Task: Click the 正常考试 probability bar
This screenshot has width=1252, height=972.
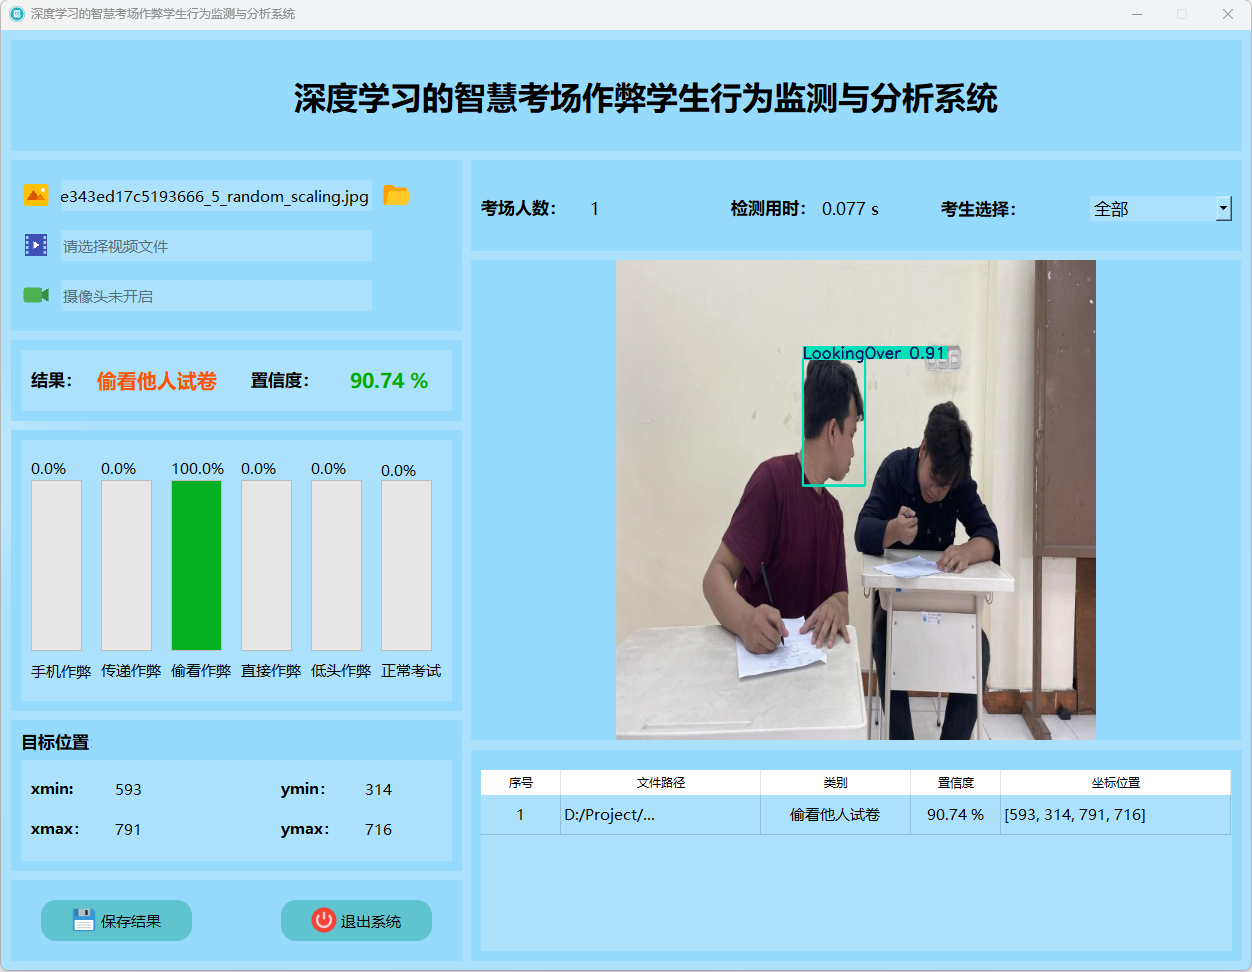Action: pyautogui.click(x=406, y=565)
